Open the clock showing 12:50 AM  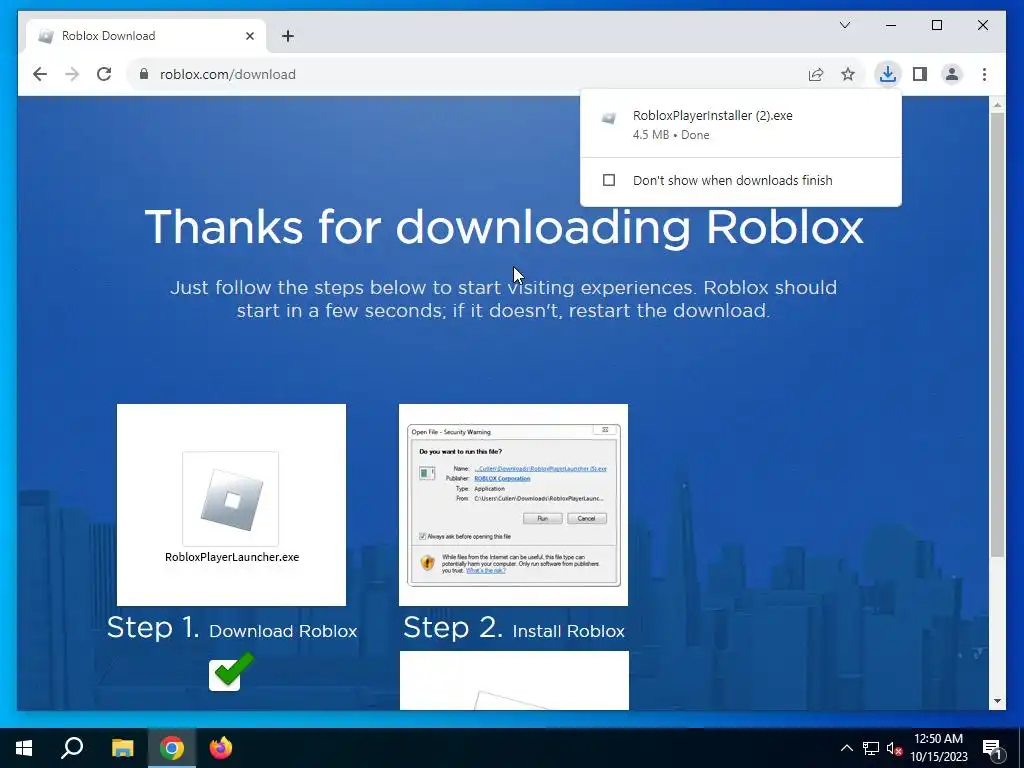click(x=938, y=748)
